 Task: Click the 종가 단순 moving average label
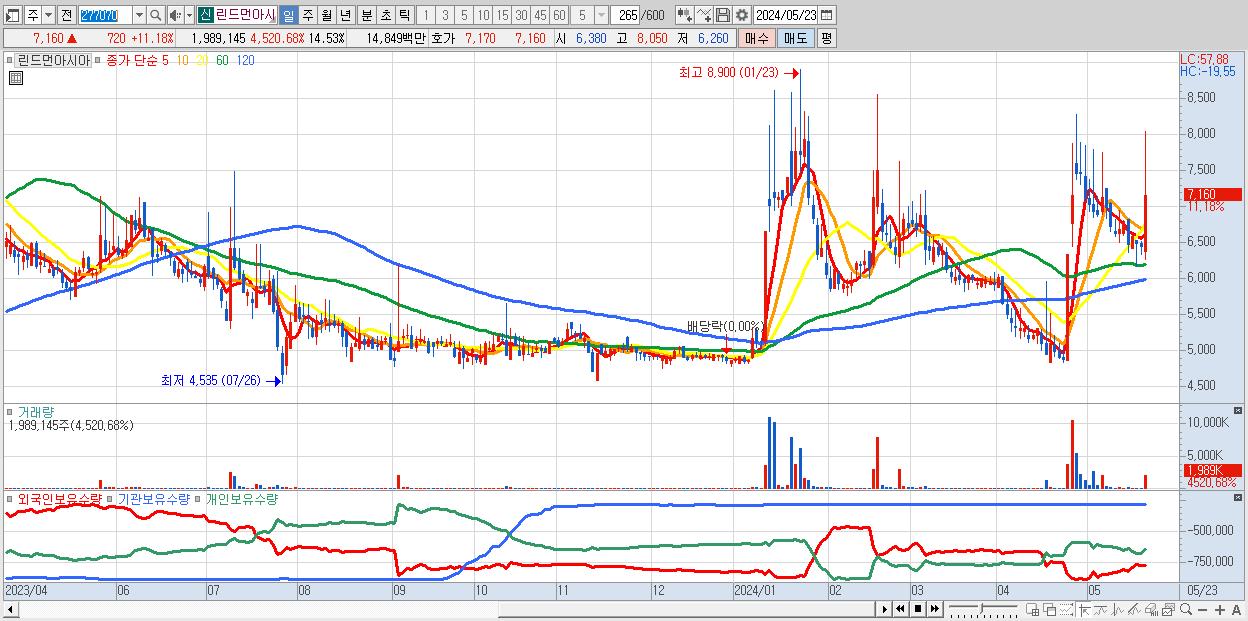[x=131, y=60]
